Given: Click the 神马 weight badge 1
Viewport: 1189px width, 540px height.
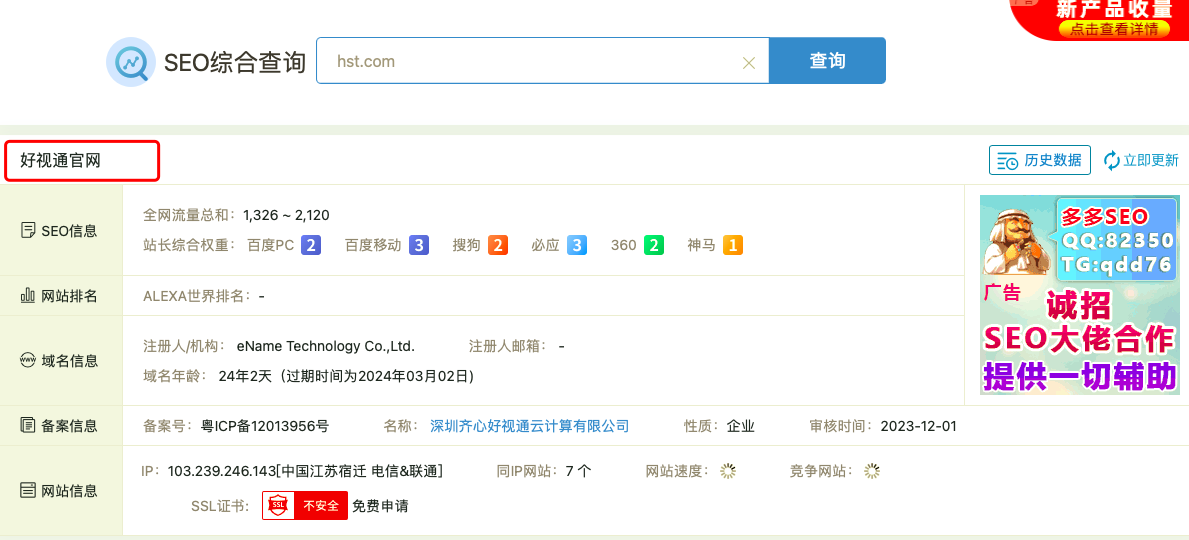Looking at the screenshot, I should coord(732,245).
